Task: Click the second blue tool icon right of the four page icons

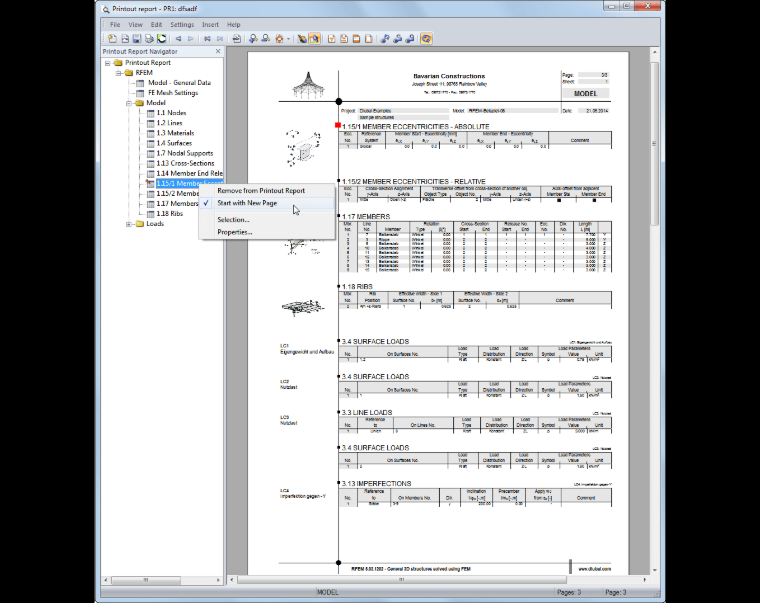Action: click(397, 39)
